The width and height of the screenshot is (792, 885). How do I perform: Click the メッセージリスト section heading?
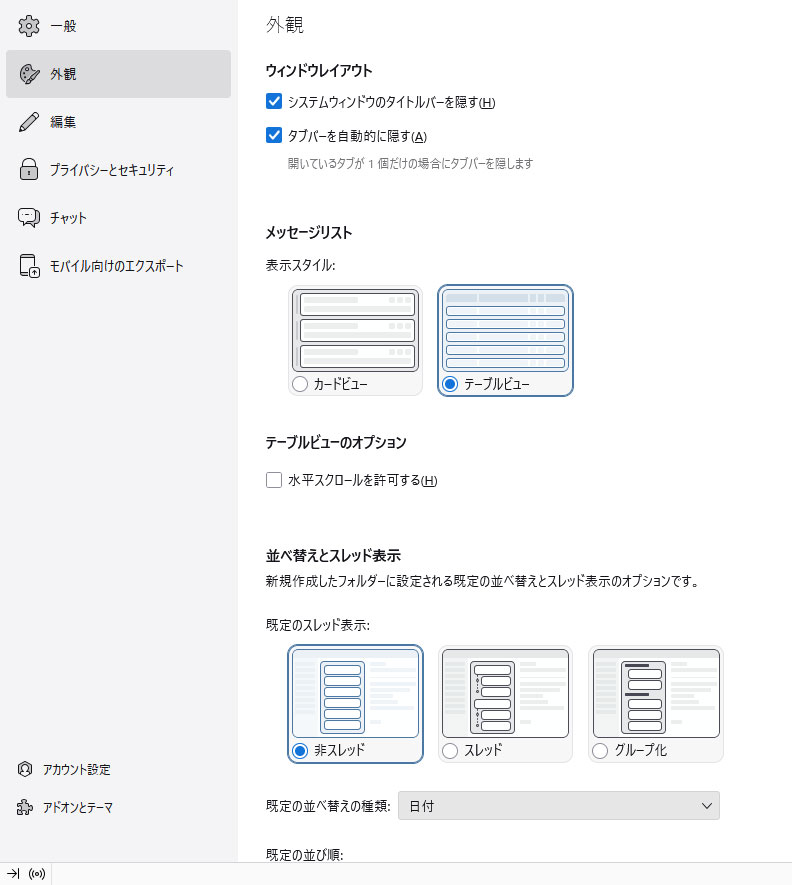point(309,233)
